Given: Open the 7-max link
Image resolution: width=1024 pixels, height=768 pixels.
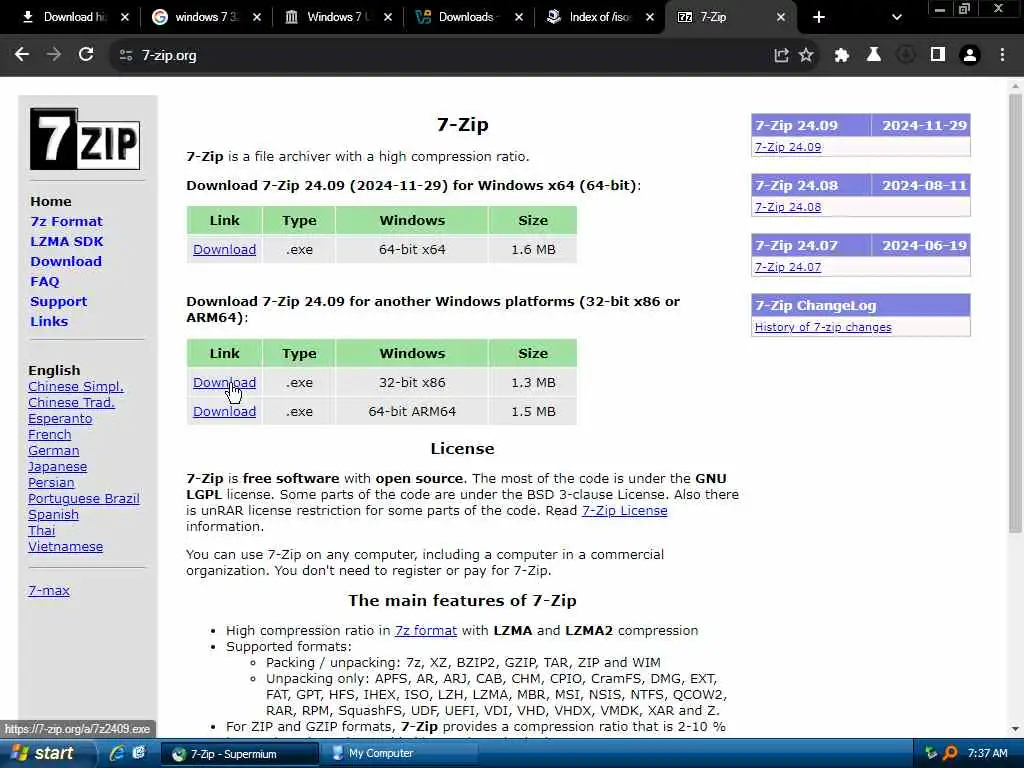Looking at the screenshot, I should [49, 590].
